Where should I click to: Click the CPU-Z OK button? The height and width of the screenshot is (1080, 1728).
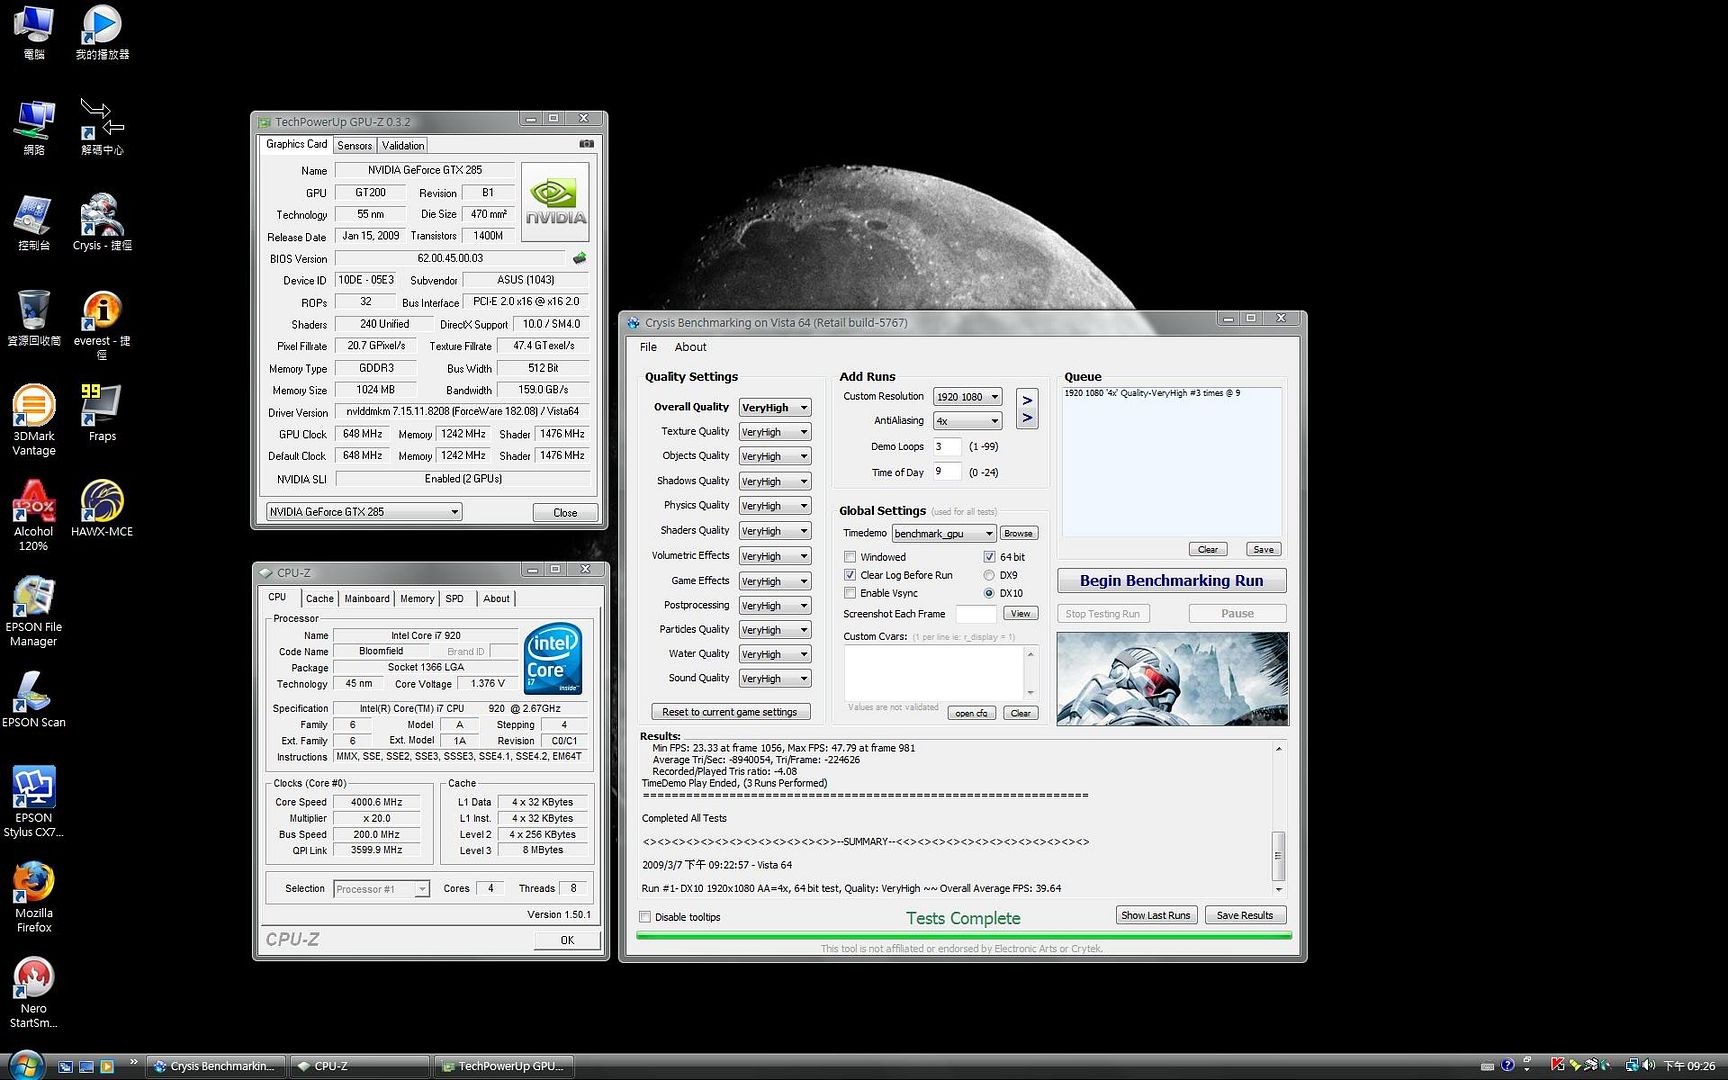567,940
